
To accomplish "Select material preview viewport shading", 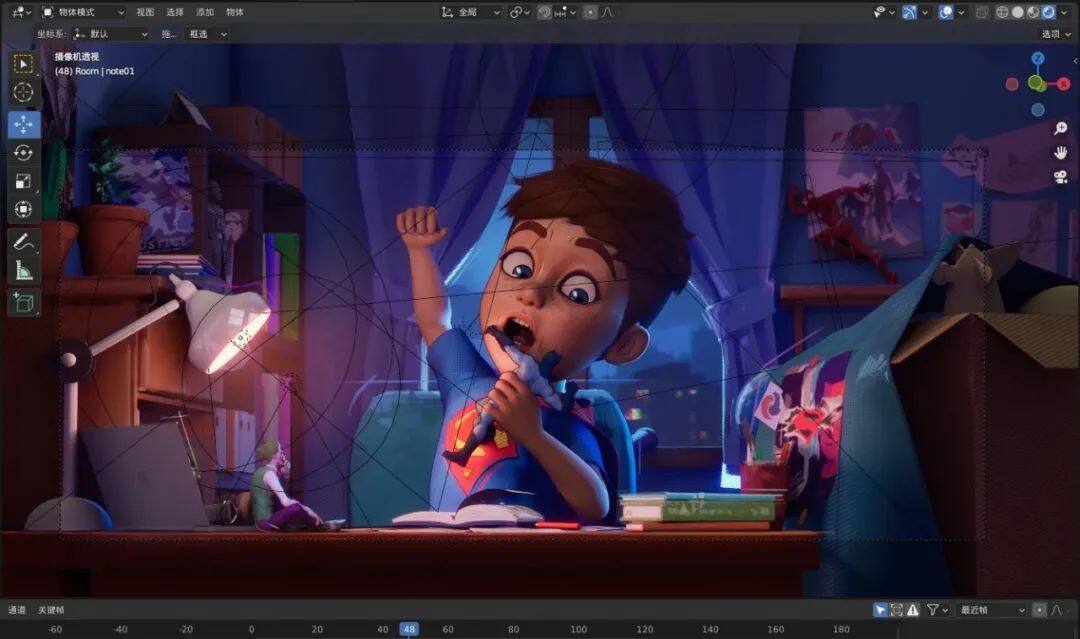I will click(x=1032, y=12).
